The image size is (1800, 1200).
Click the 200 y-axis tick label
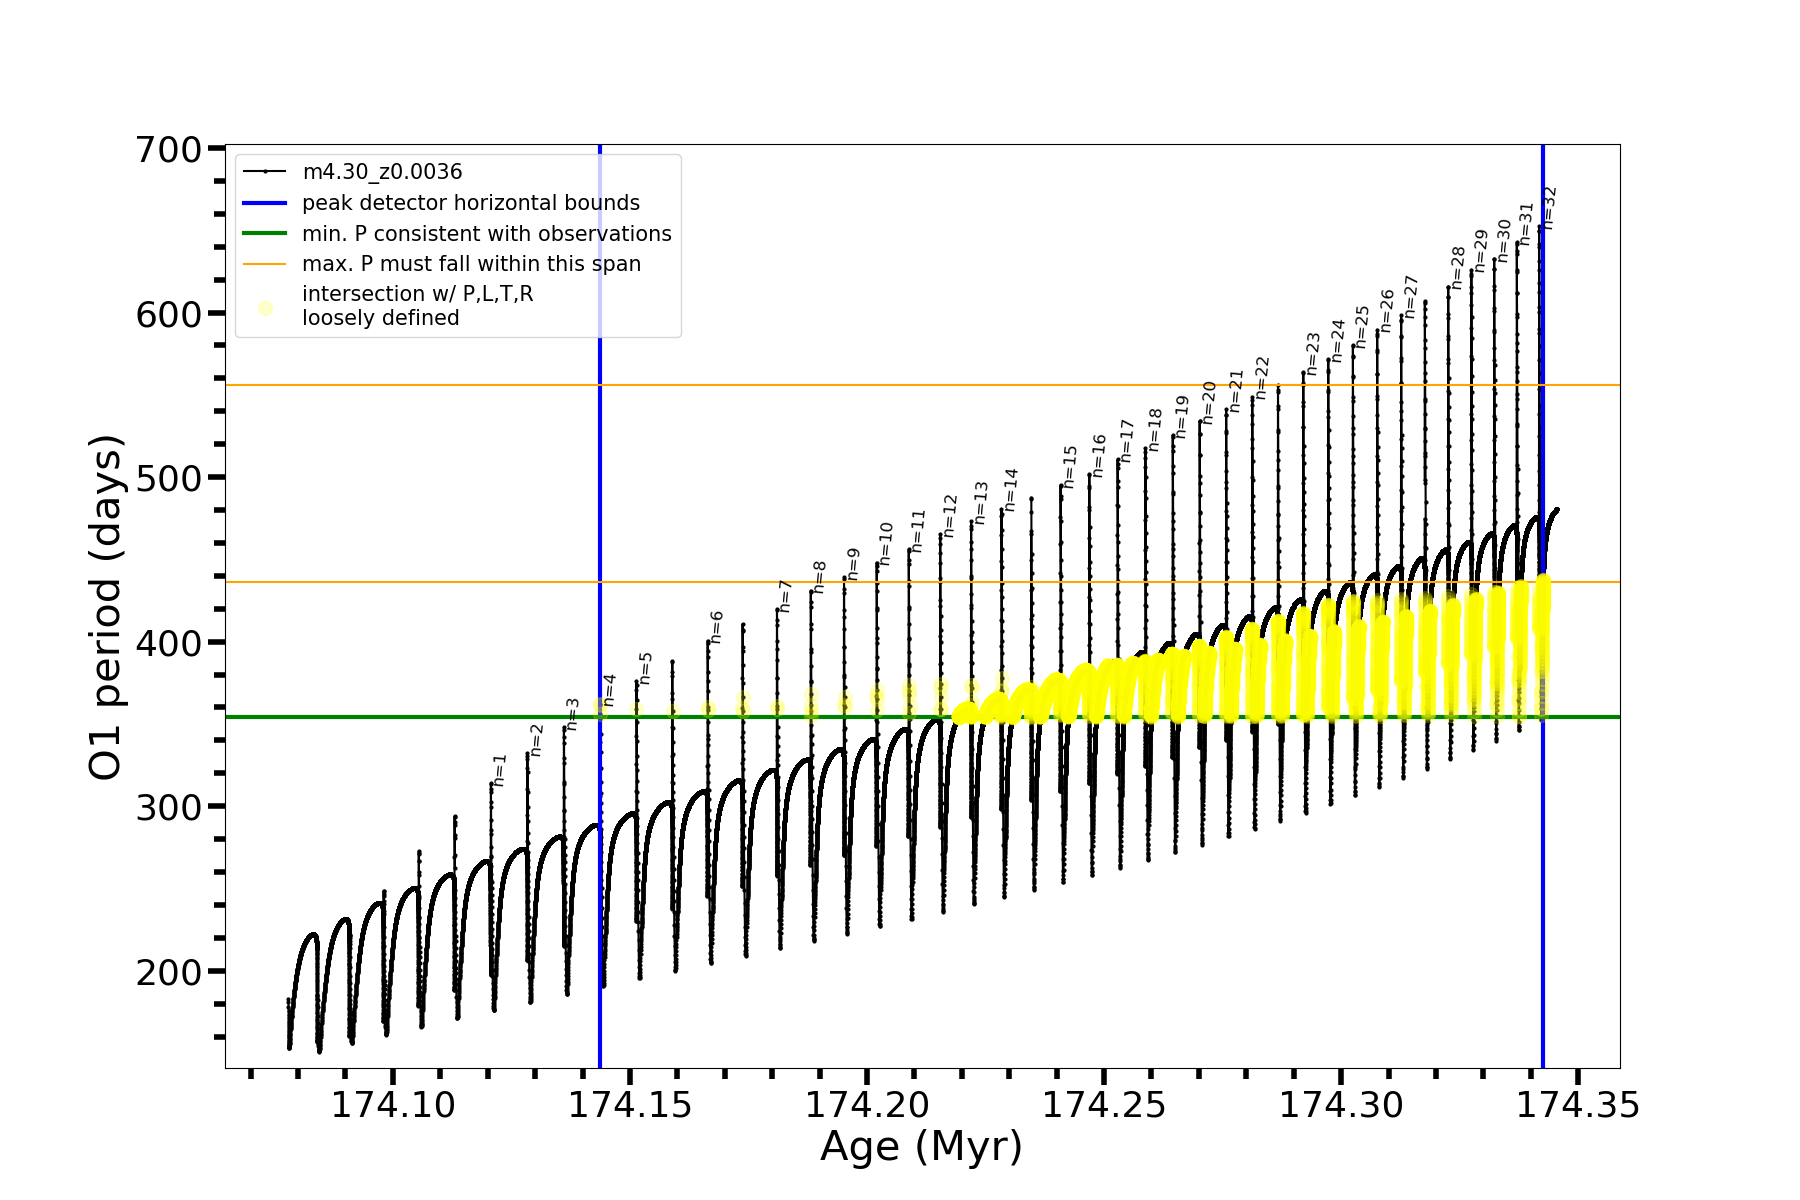point(168,972)
